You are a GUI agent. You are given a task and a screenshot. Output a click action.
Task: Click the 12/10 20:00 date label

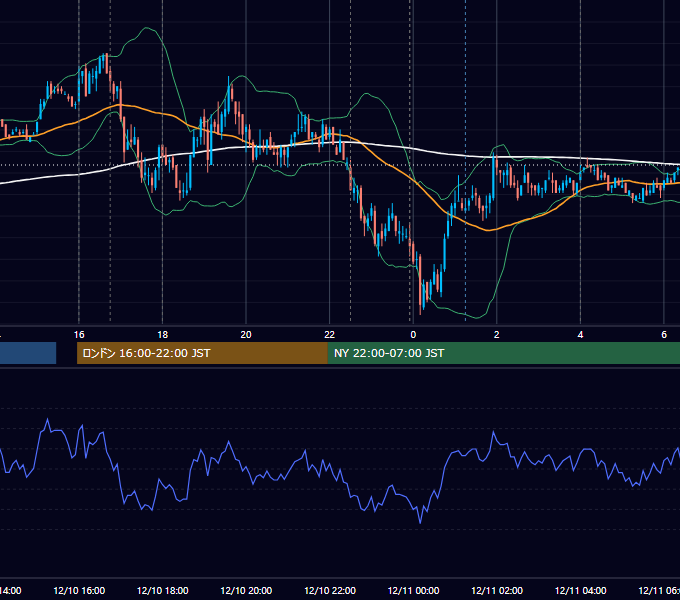coord(246,591)
